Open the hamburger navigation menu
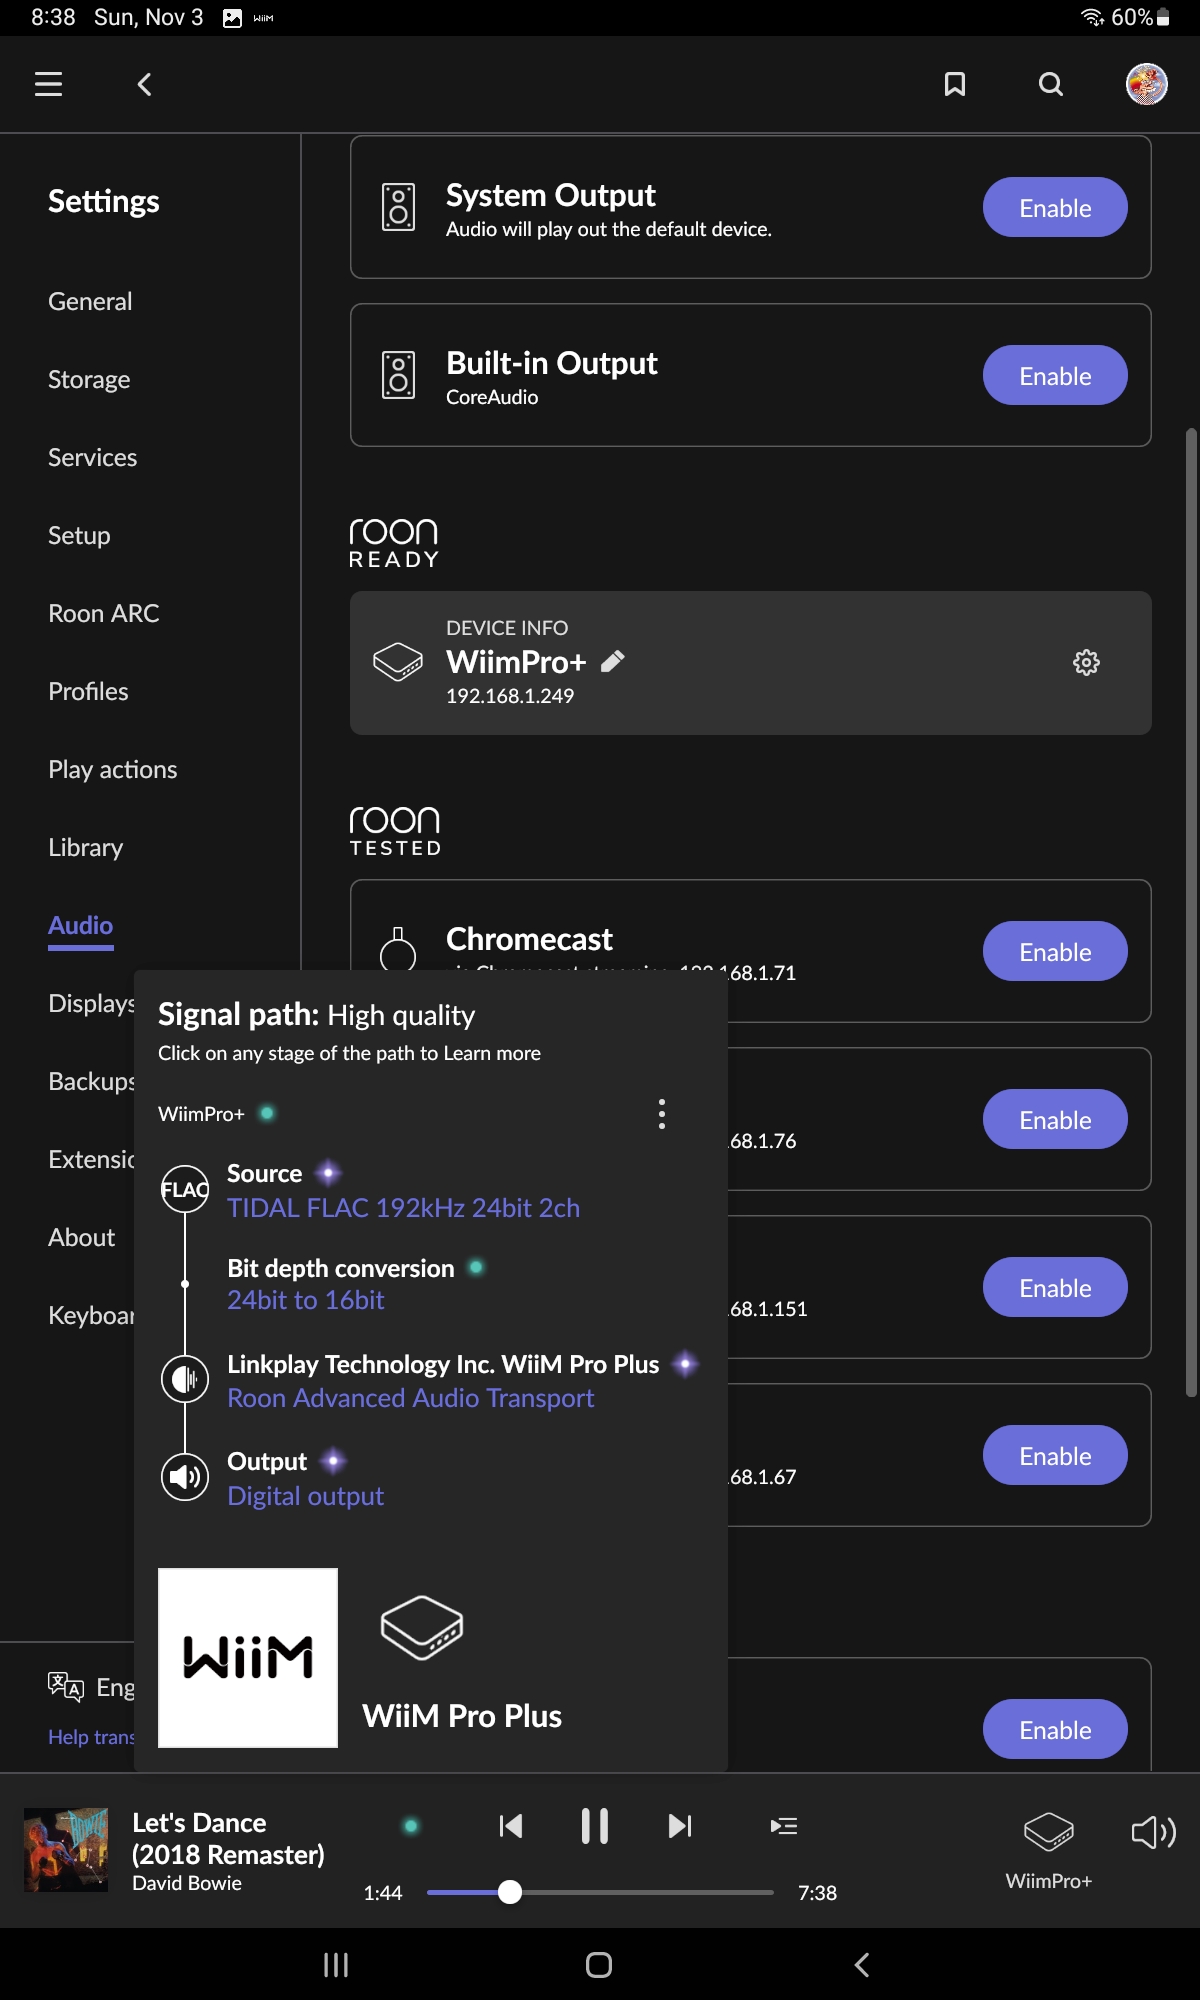1200x2000 pixels. 48,84
